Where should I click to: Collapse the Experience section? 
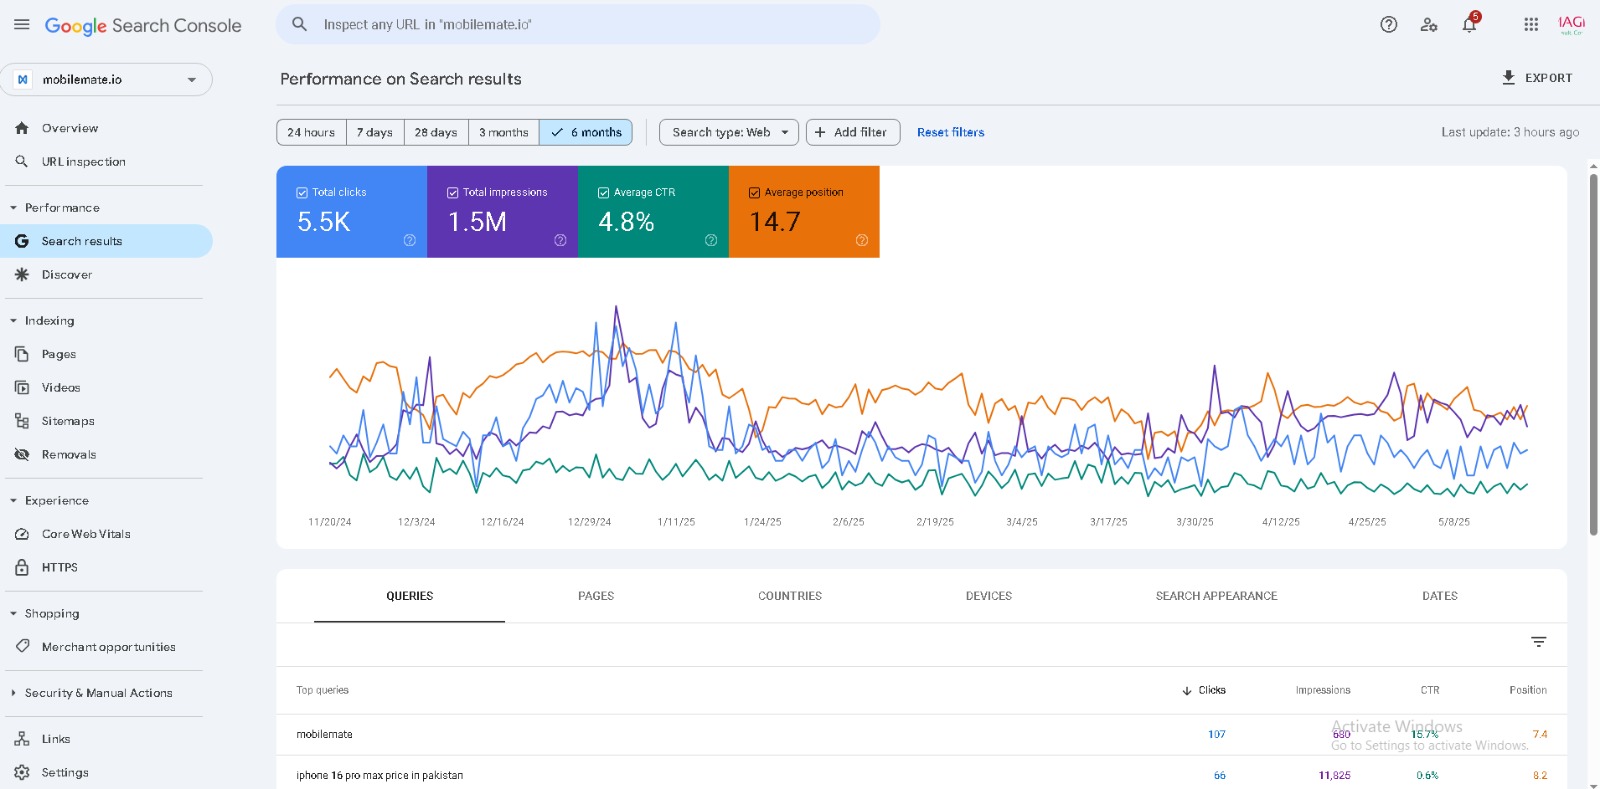[14, 501]
